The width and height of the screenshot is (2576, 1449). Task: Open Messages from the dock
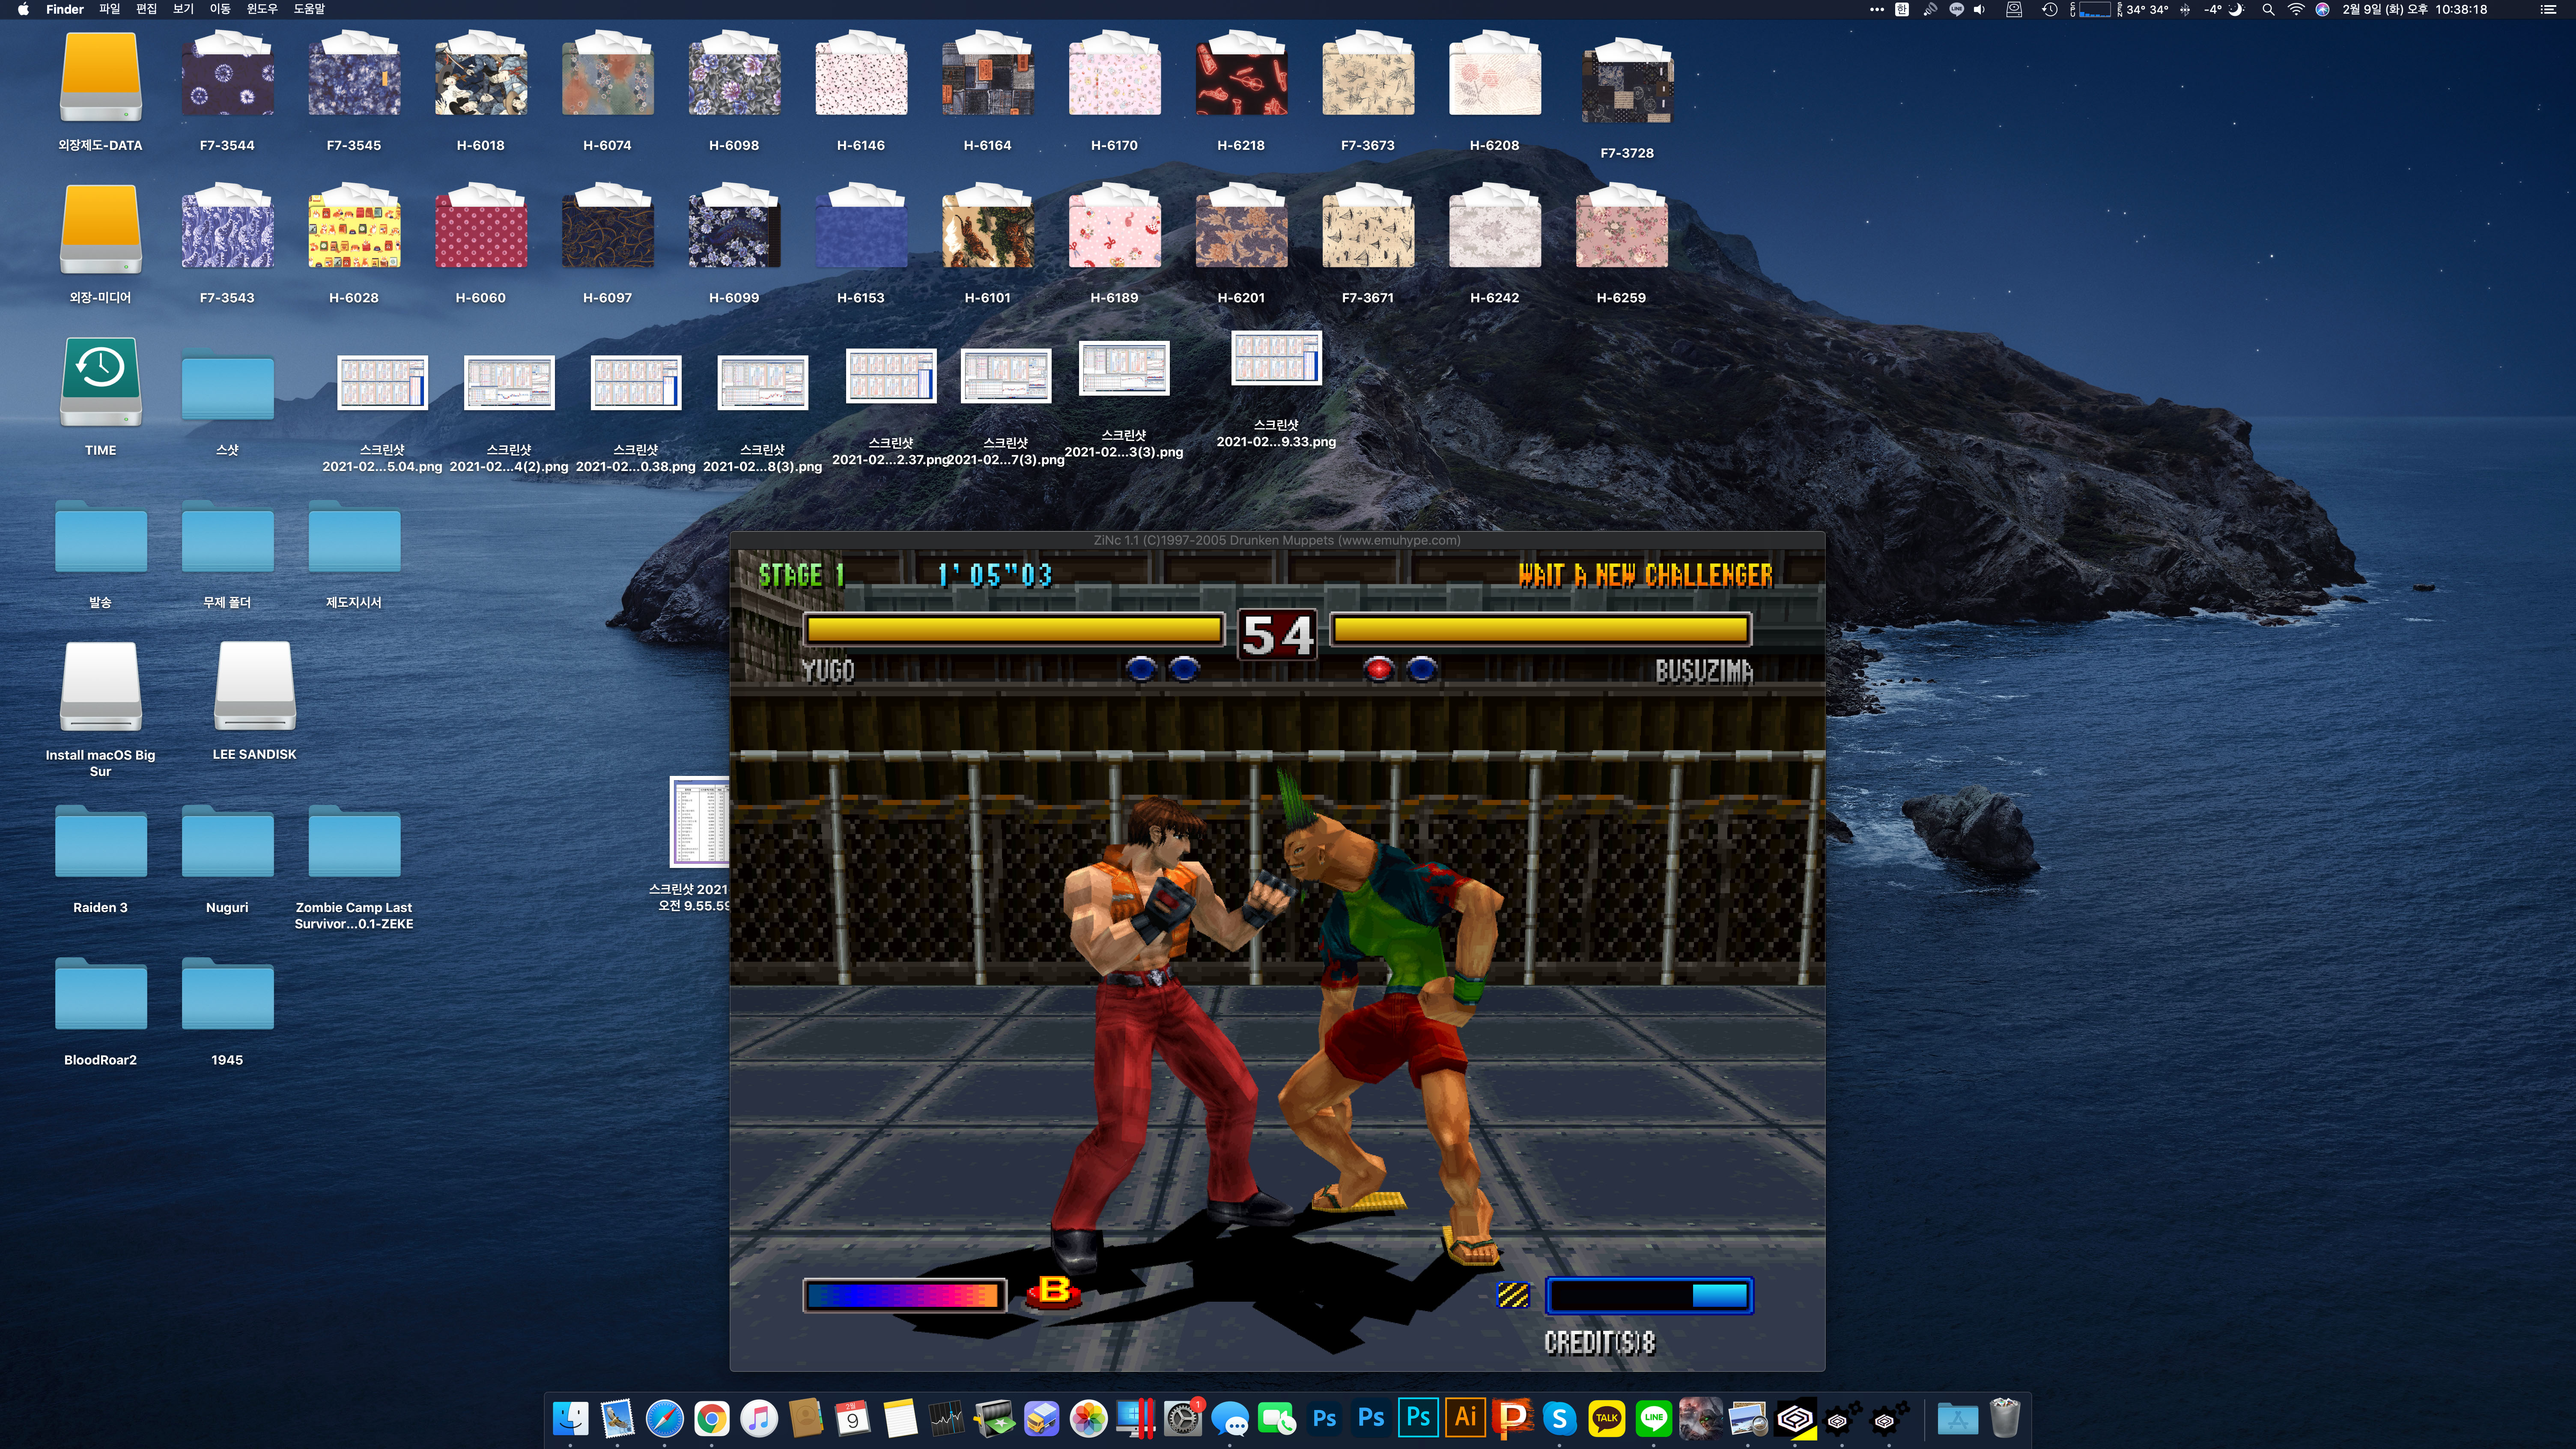coord(1230,1418)
